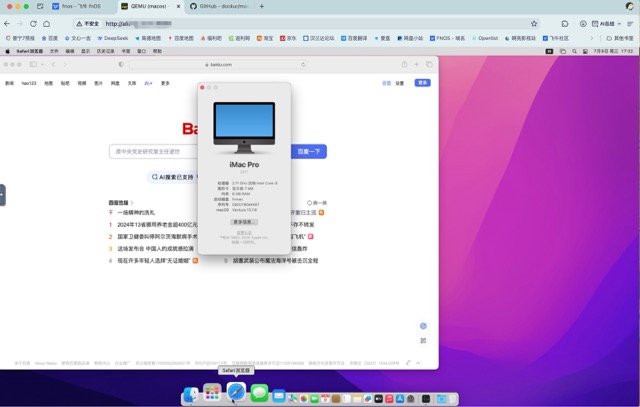Image resolution: width=640 pixels, height=407 pixels.
Task: Switch to the fnos 飞牛 fnOS tab
Action: pyautogui.click(x=80, y=6)
